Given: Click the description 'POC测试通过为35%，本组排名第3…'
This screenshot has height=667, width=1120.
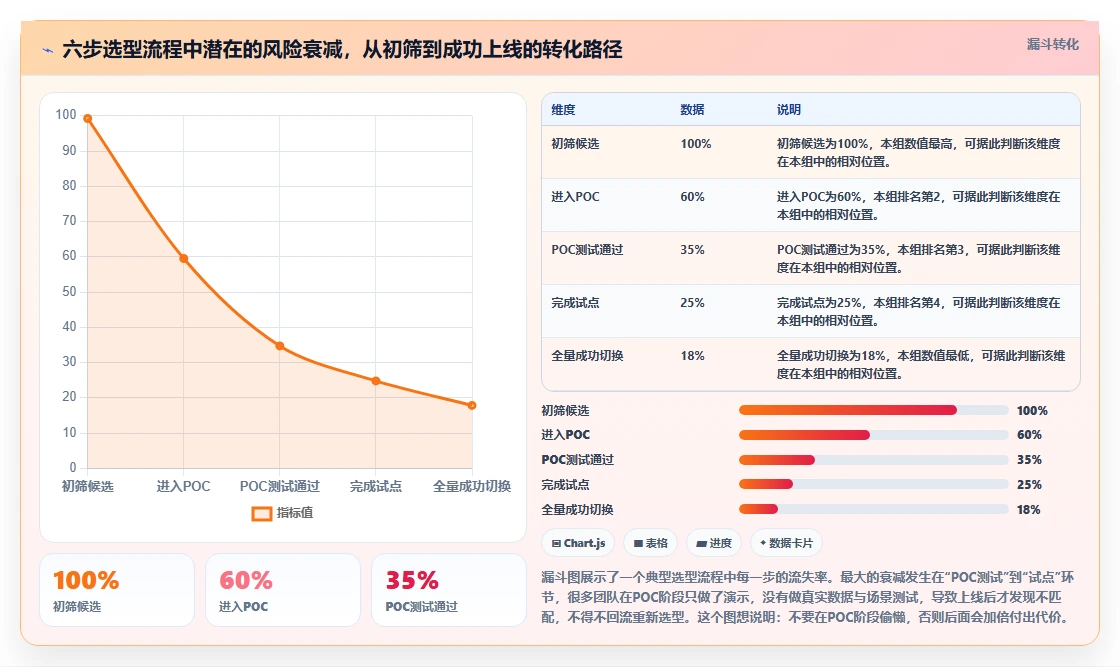Looking at the screenshot, I should 919,259.
